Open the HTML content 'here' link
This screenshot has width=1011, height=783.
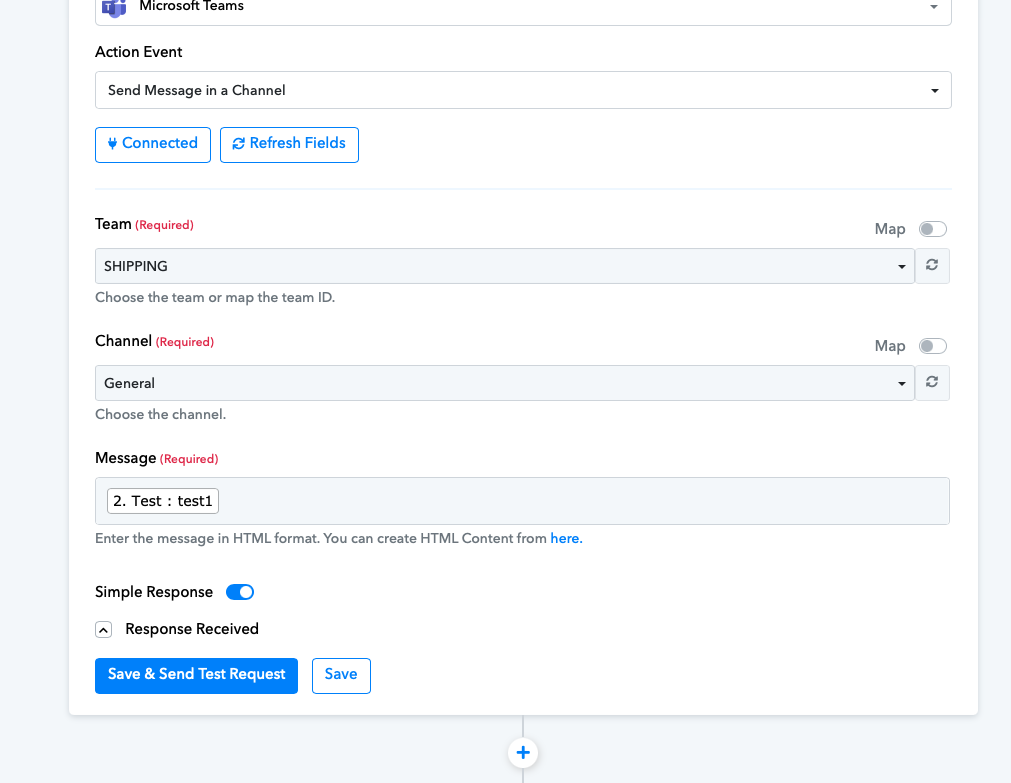(566, 539)
